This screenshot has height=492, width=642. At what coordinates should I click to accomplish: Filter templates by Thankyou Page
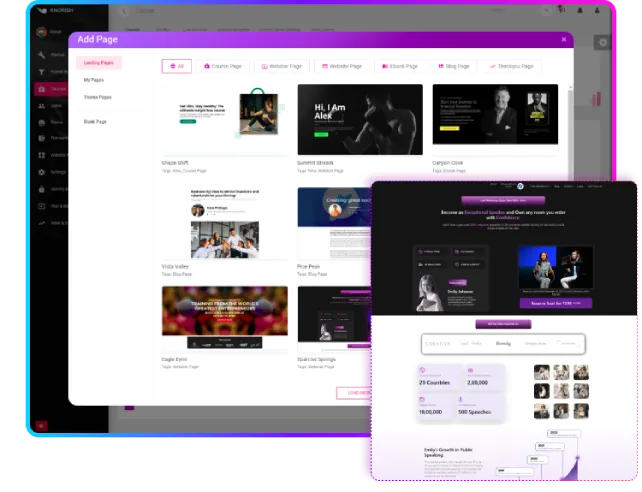[511, 66]
